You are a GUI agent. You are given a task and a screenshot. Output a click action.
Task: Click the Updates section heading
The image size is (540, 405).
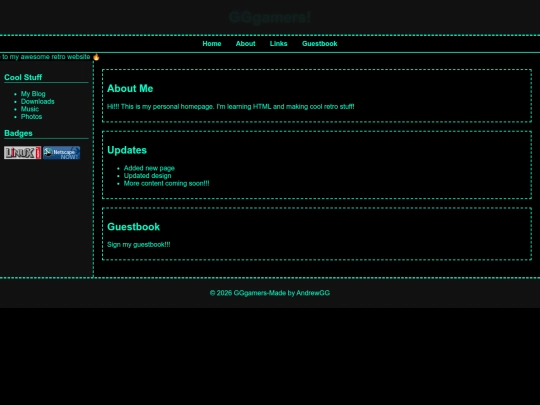pos(127,150)
